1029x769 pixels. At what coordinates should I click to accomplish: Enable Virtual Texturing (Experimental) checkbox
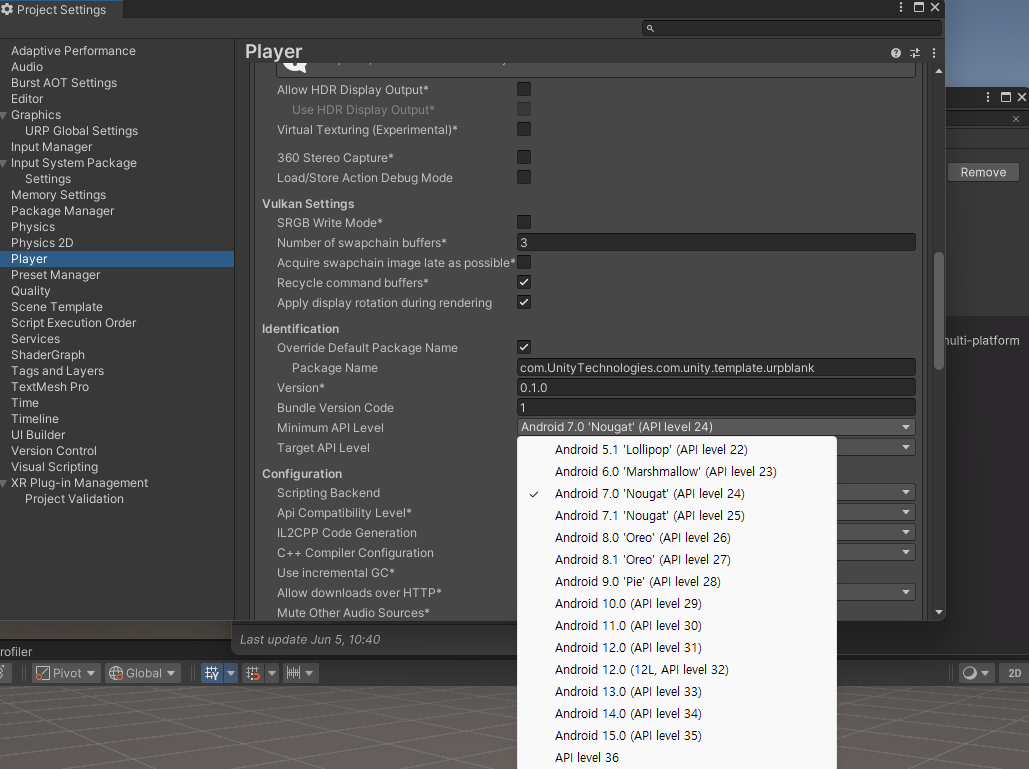pos(524,129)
